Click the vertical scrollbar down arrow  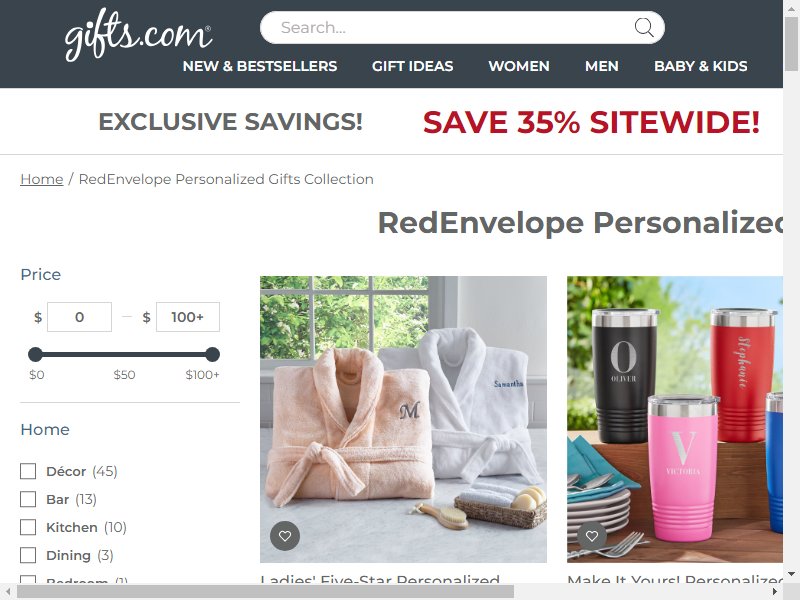tap(791, 574)
